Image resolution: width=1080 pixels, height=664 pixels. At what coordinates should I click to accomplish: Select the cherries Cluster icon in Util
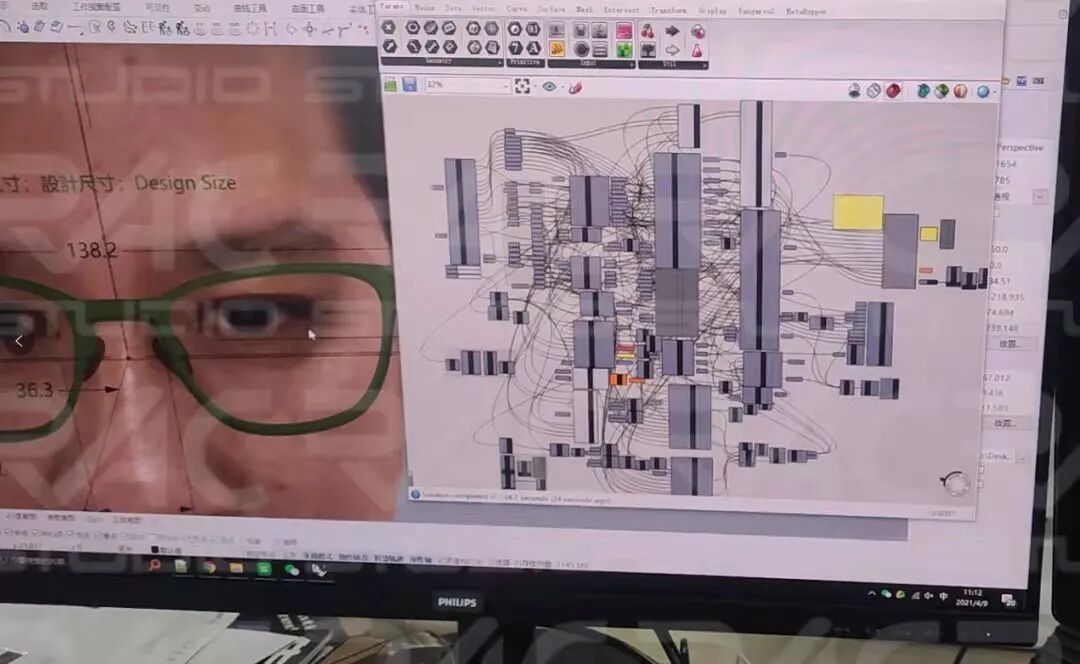click(x=647, y=31)
